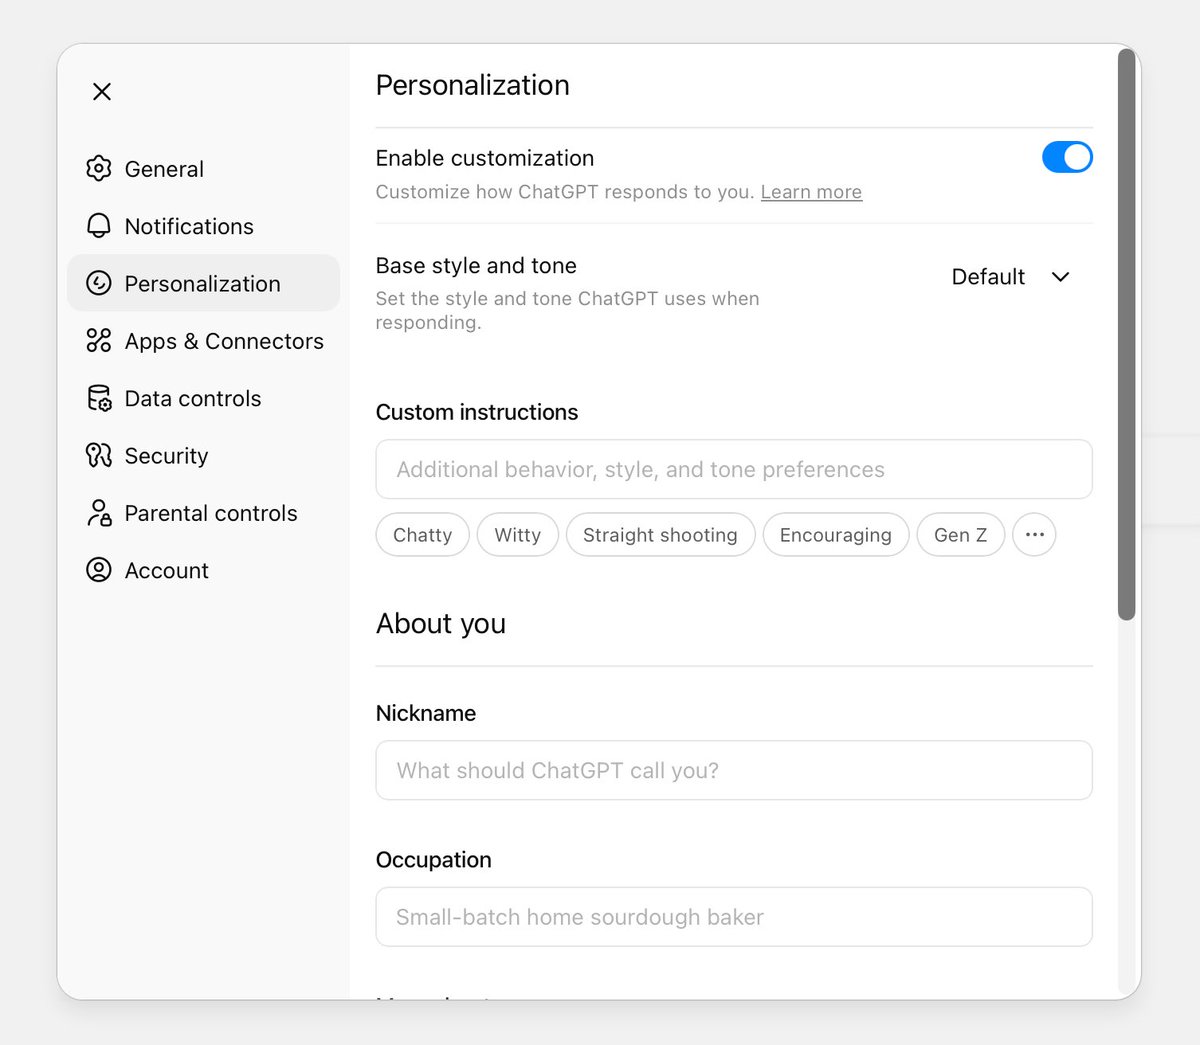Click the Data controls database icon

coord(99,398)
